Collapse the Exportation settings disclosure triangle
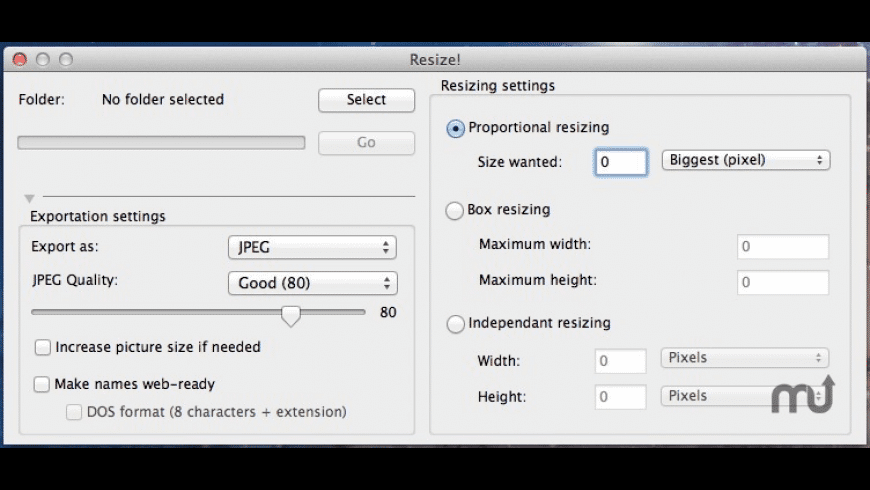870x490 pixels. 29,198
